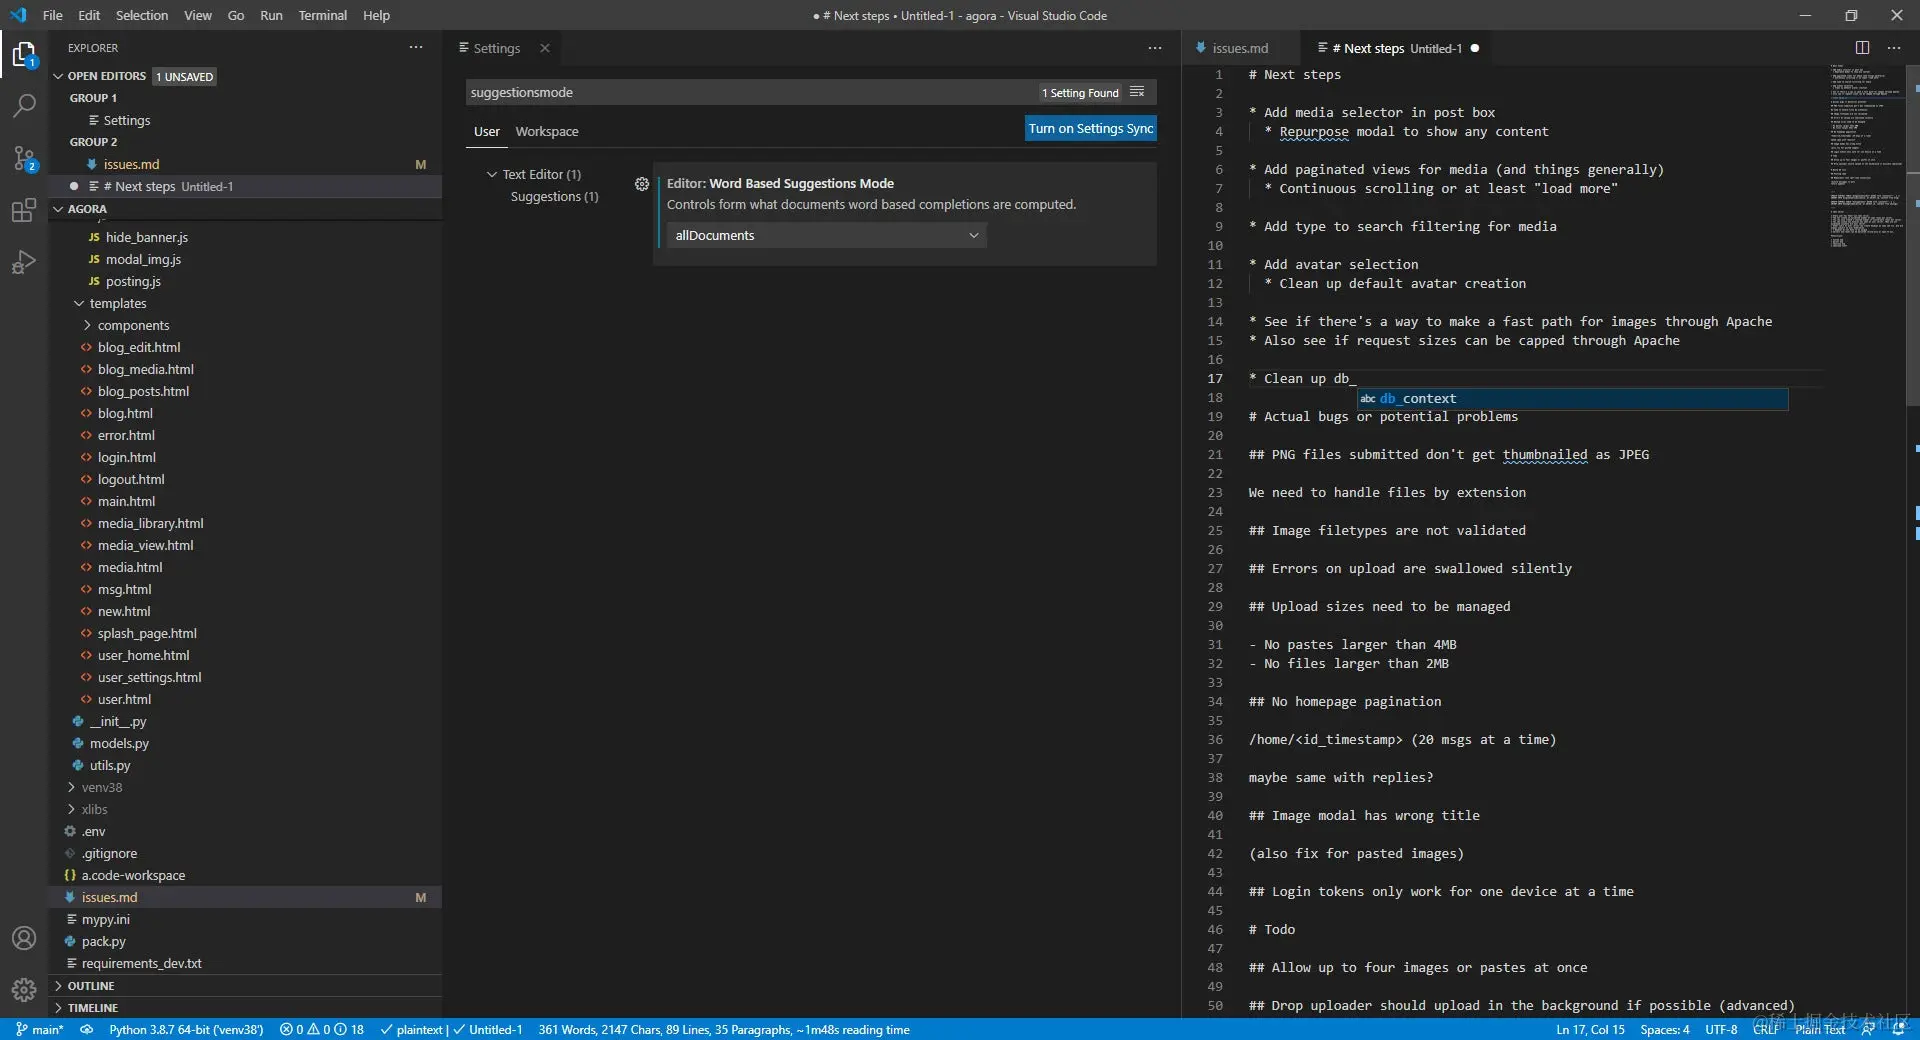Switch to the User settings tab
Image resolution: width=1920 pixels, height=1040 pixels.
(x=487, y=131)
